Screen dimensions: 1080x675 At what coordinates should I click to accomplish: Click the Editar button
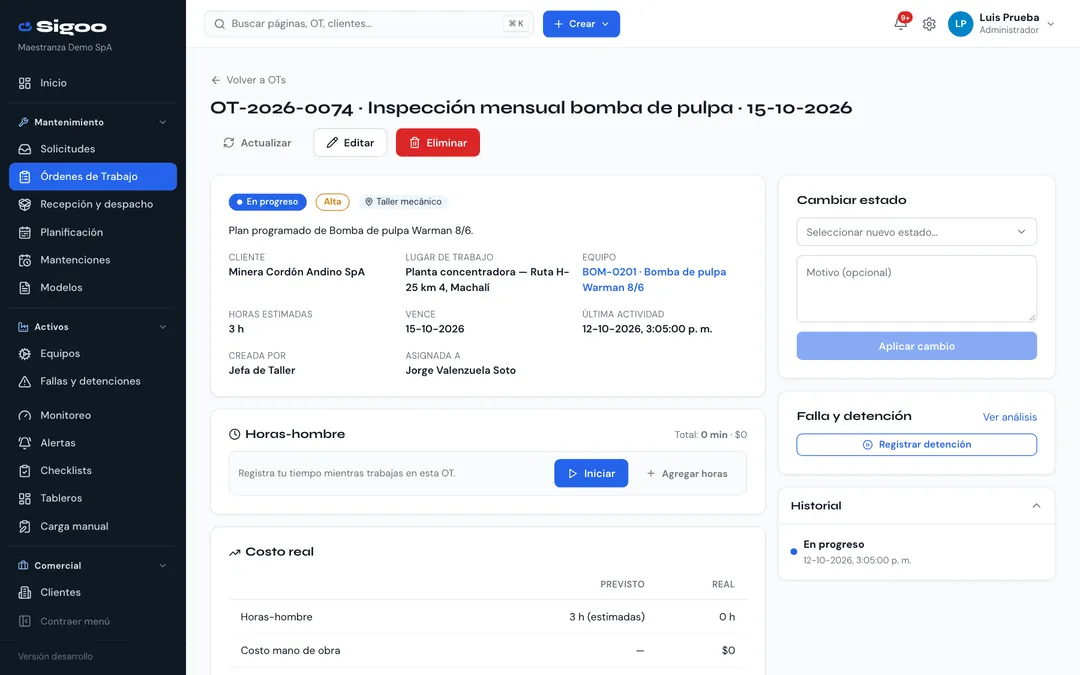pyautogui.click(x=350, y=143)
